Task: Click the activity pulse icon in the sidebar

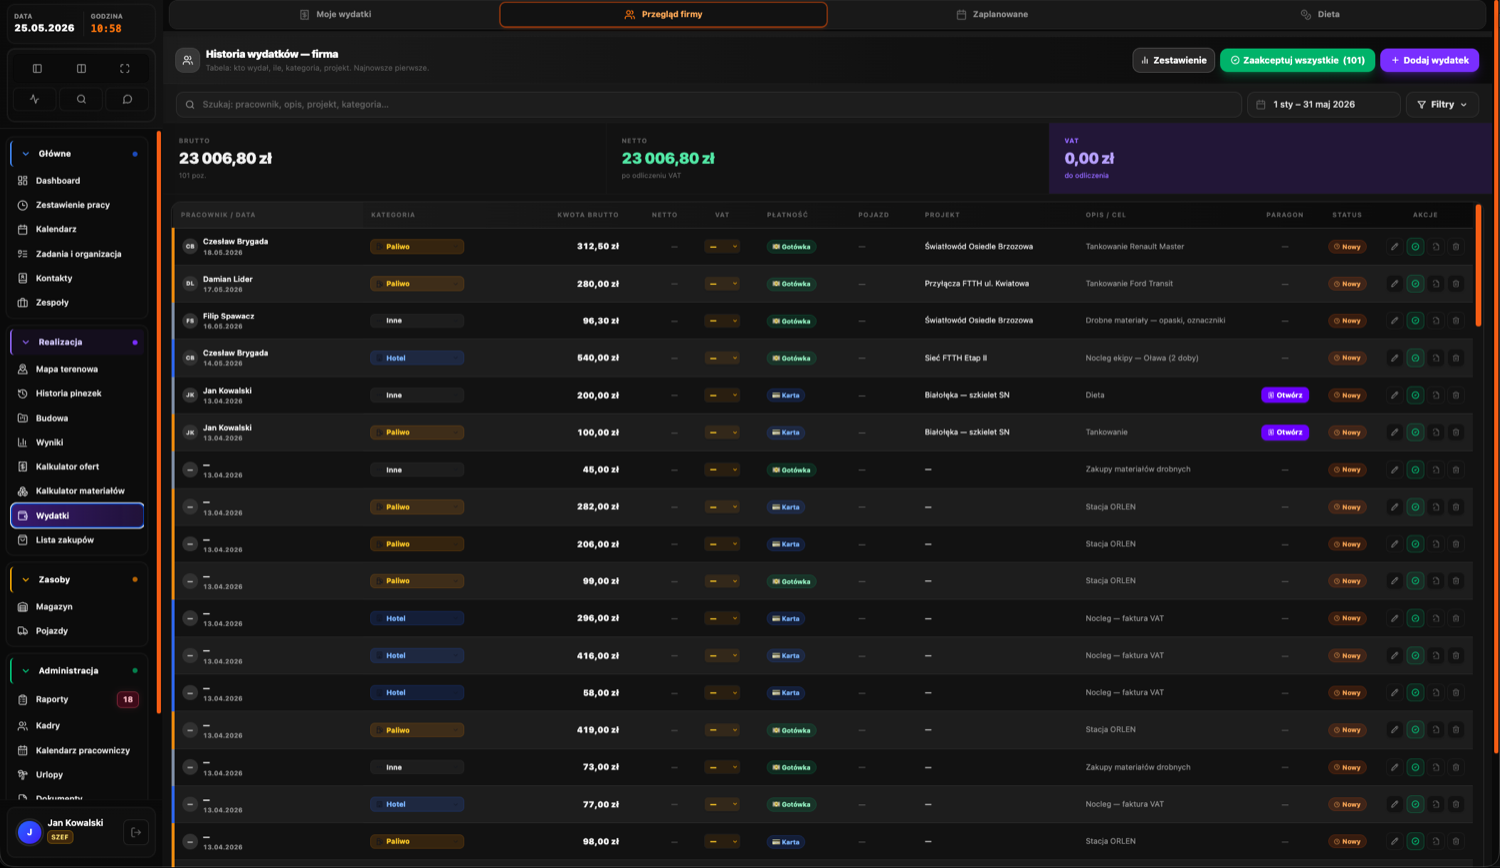Action: tap(35, 99)
